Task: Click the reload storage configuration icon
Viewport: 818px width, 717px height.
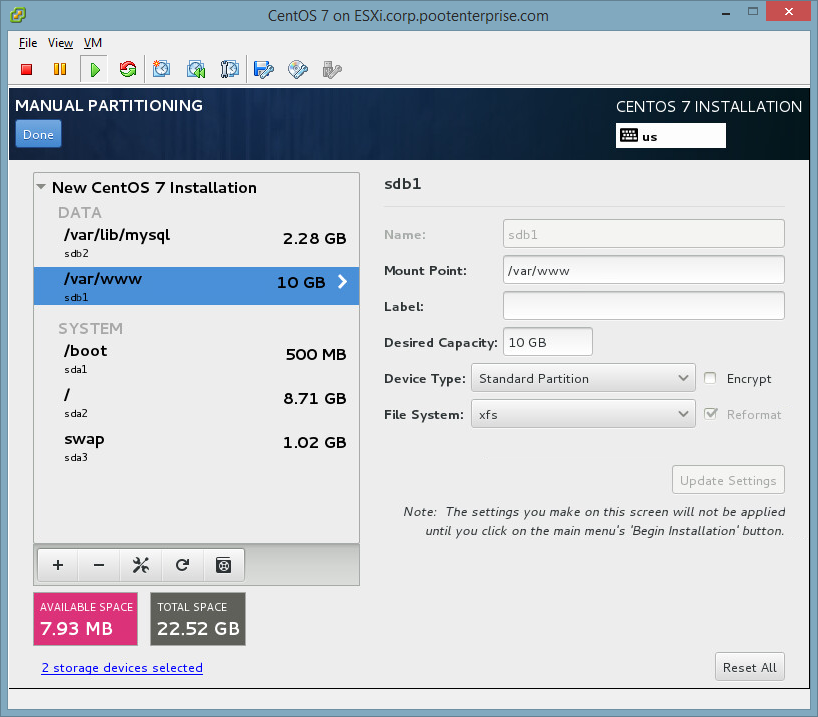Action: pos(182,565)
